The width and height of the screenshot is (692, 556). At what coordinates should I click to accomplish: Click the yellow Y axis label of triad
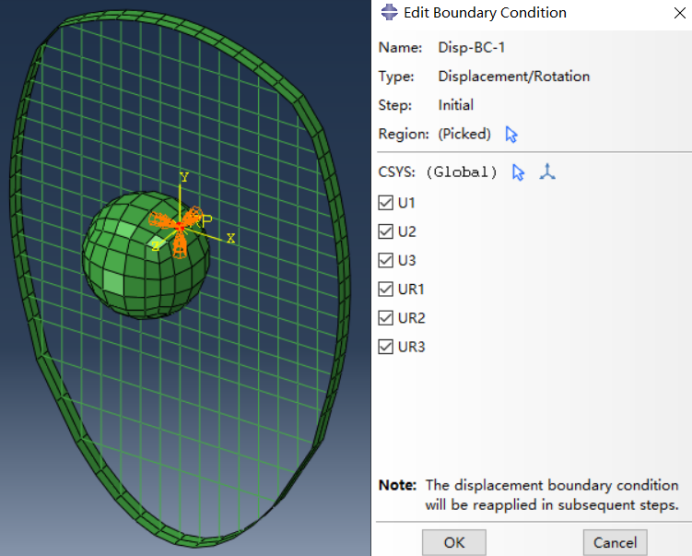(183, 177)
